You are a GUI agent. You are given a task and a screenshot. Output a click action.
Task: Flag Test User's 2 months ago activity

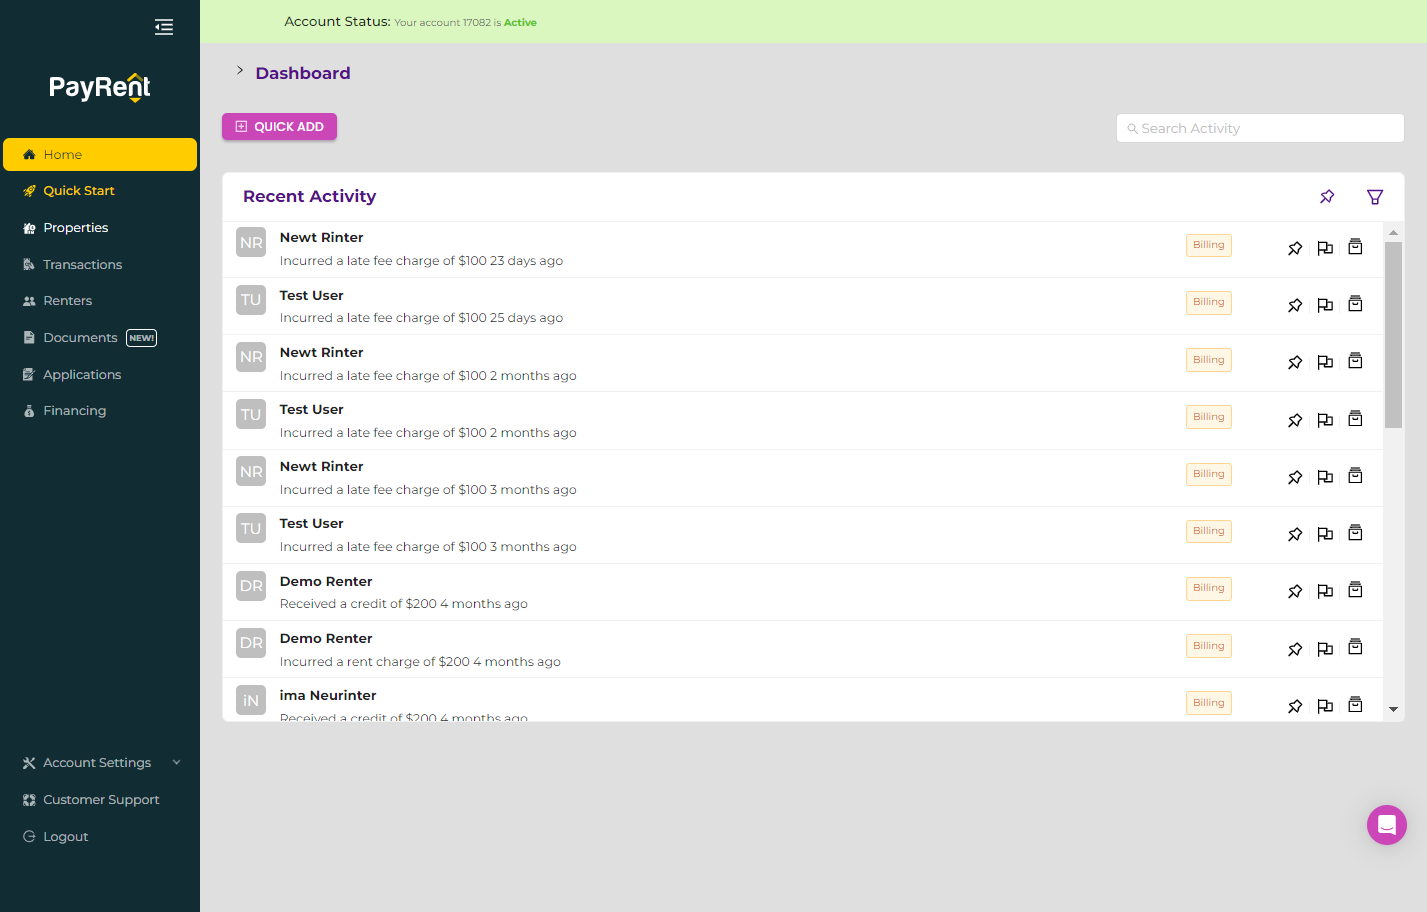(x=1325, y=420)
